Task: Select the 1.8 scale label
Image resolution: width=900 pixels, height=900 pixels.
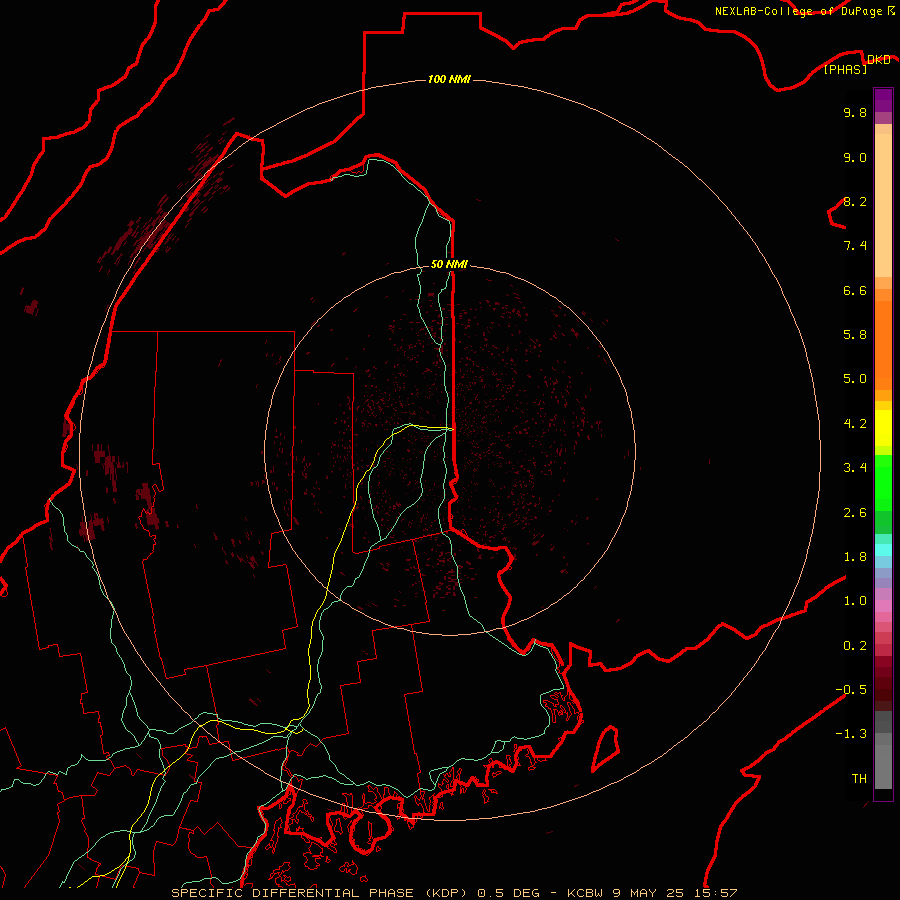Action: [855, 557]
